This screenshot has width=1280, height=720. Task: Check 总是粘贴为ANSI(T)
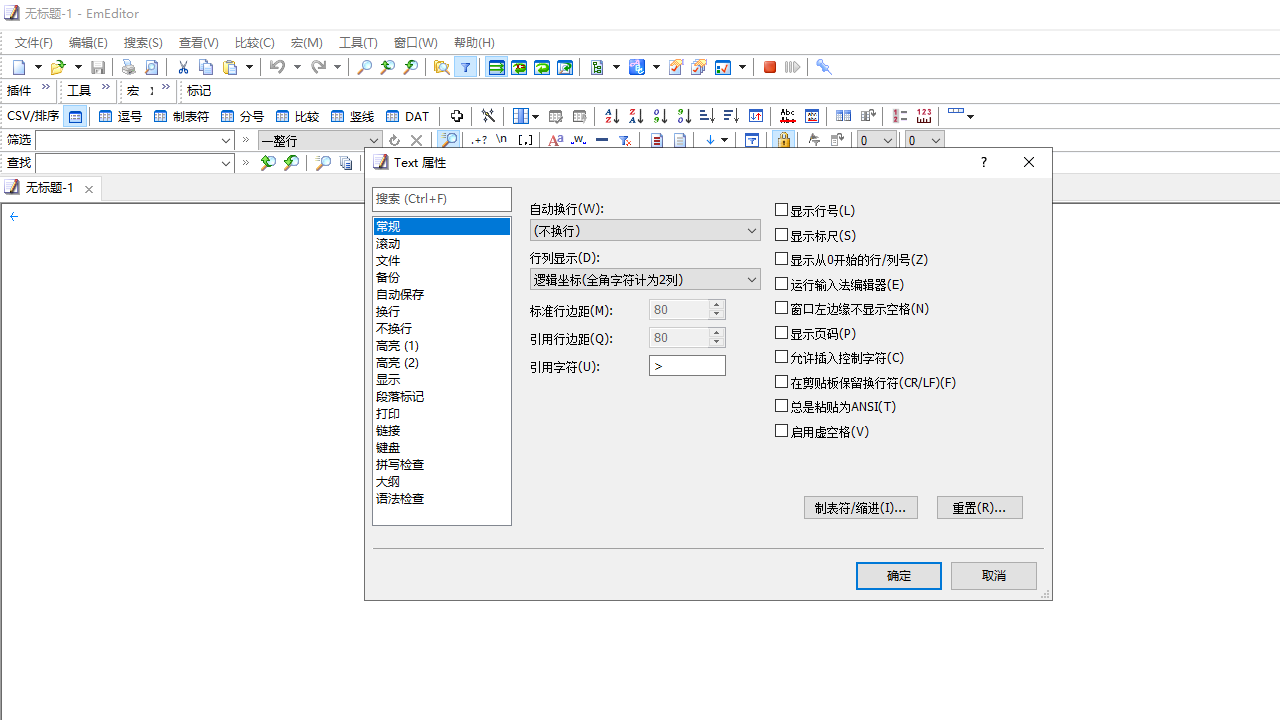[x=782, y=406]
